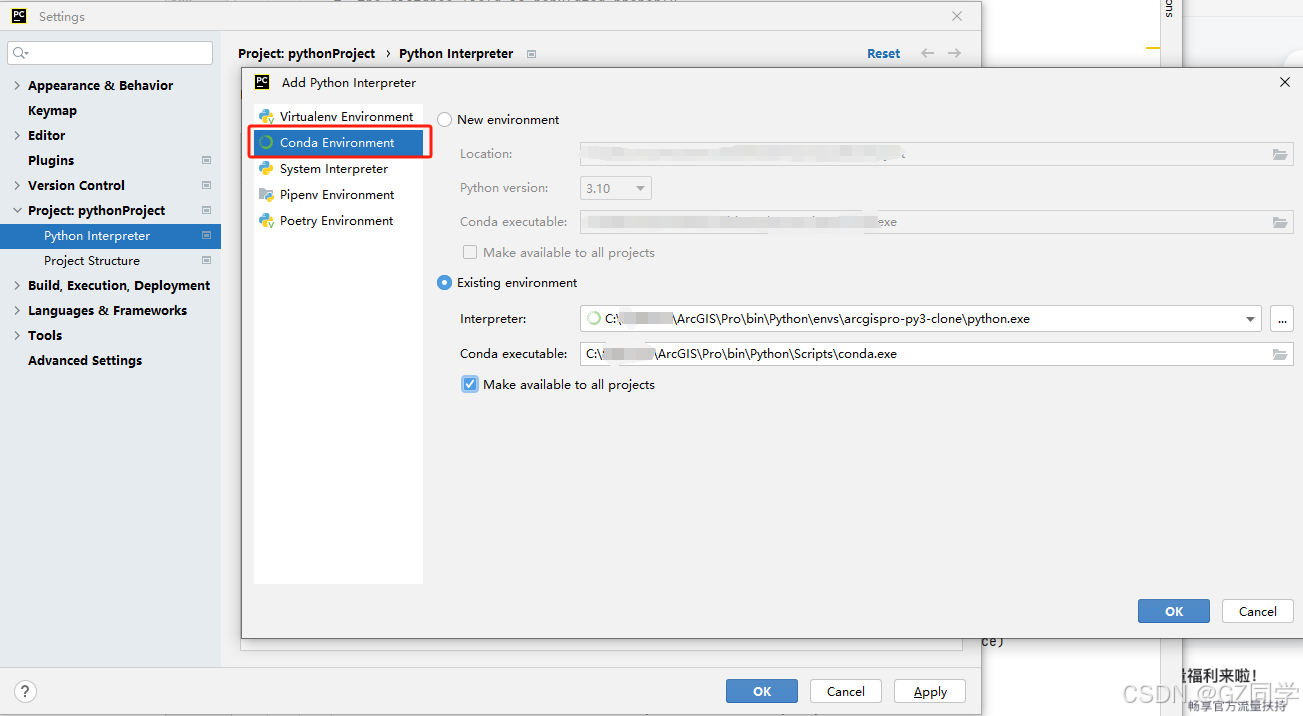
Task: Click the help question mark icon
Action: tap(26, 691)
